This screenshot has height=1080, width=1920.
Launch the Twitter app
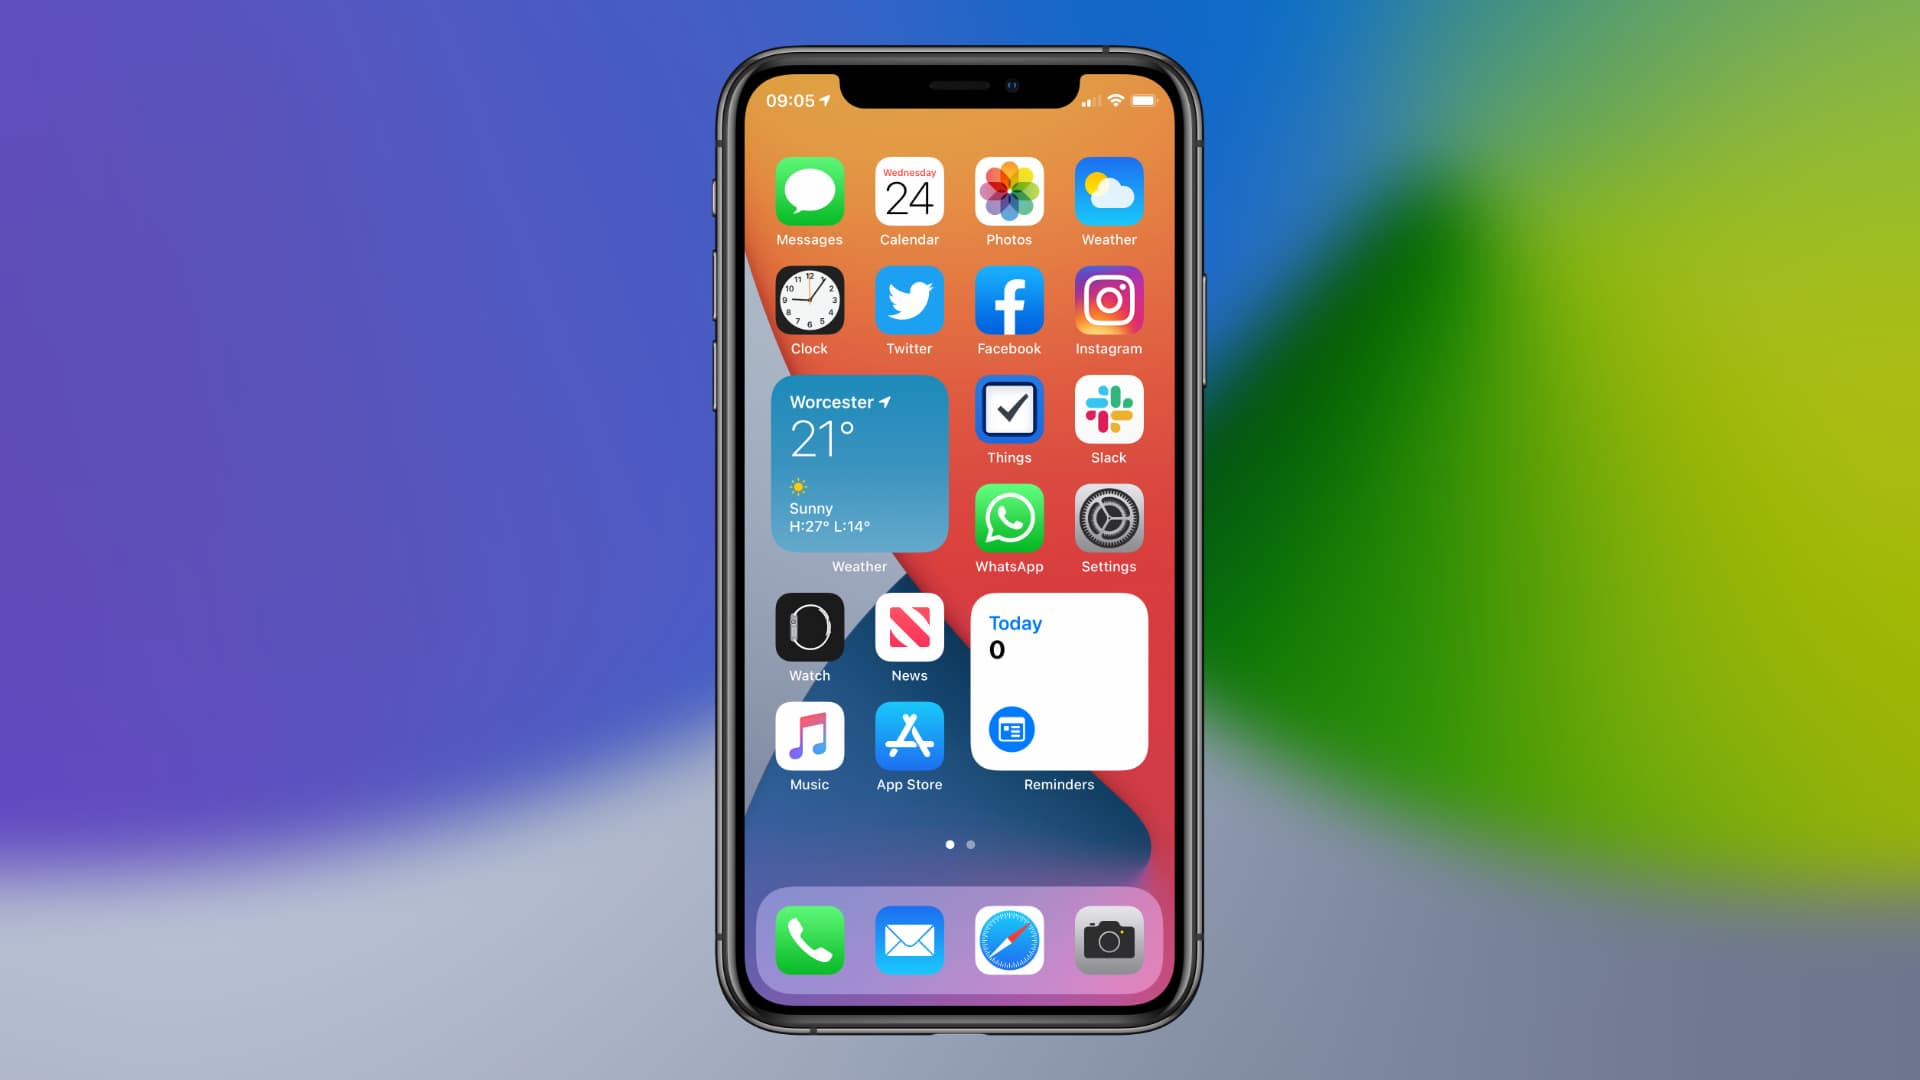point(910,301)
